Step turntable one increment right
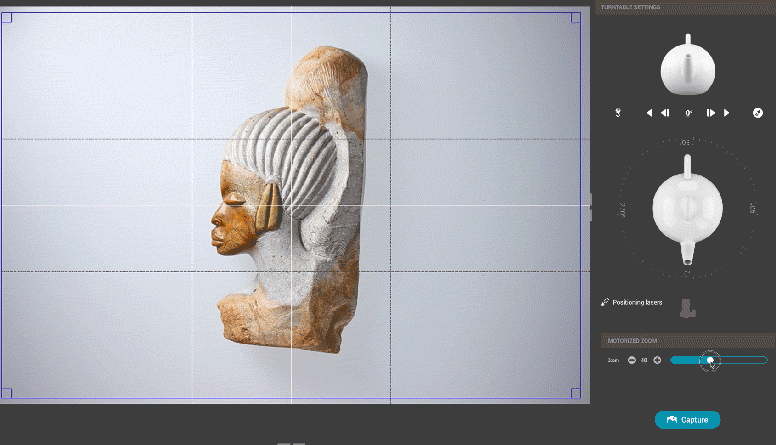The width and height of the screenshot is (776, 445). (711, 113)
